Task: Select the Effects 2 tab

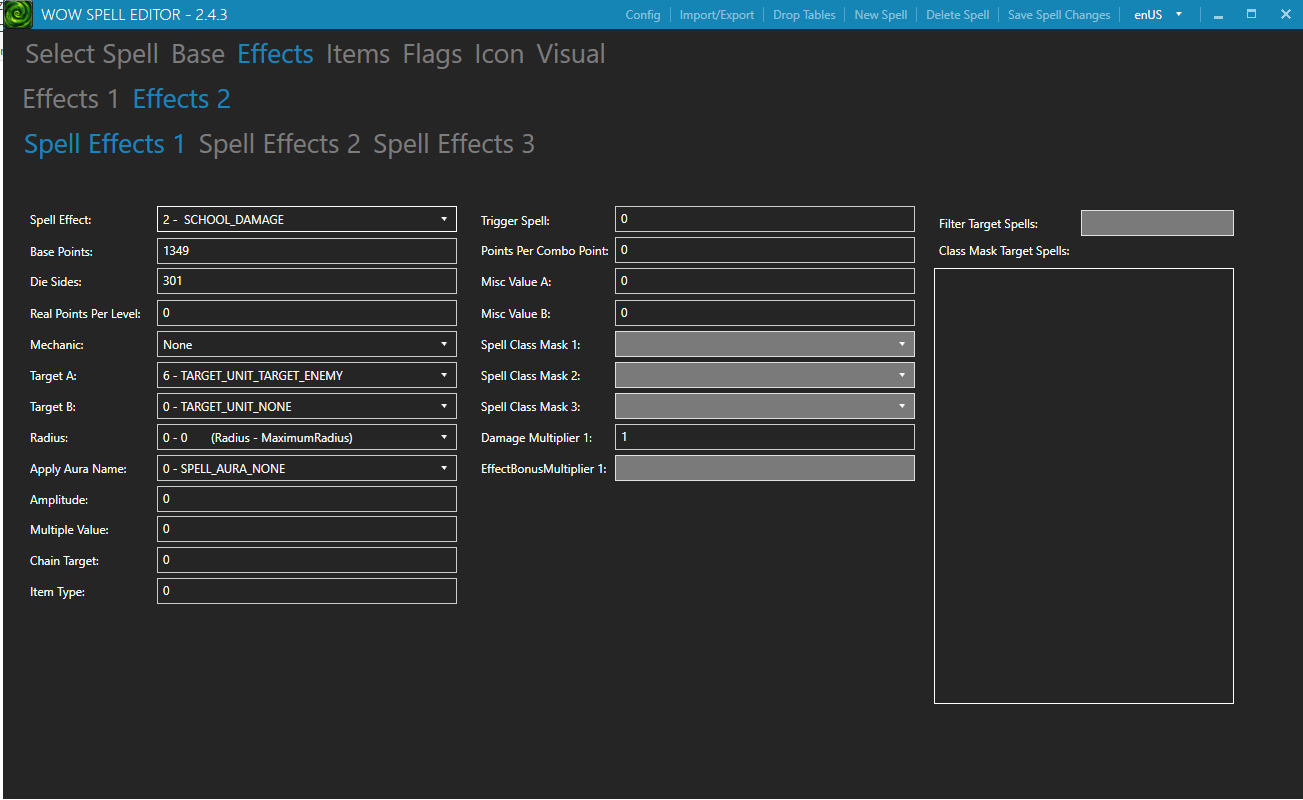Action: click(181, 98)
